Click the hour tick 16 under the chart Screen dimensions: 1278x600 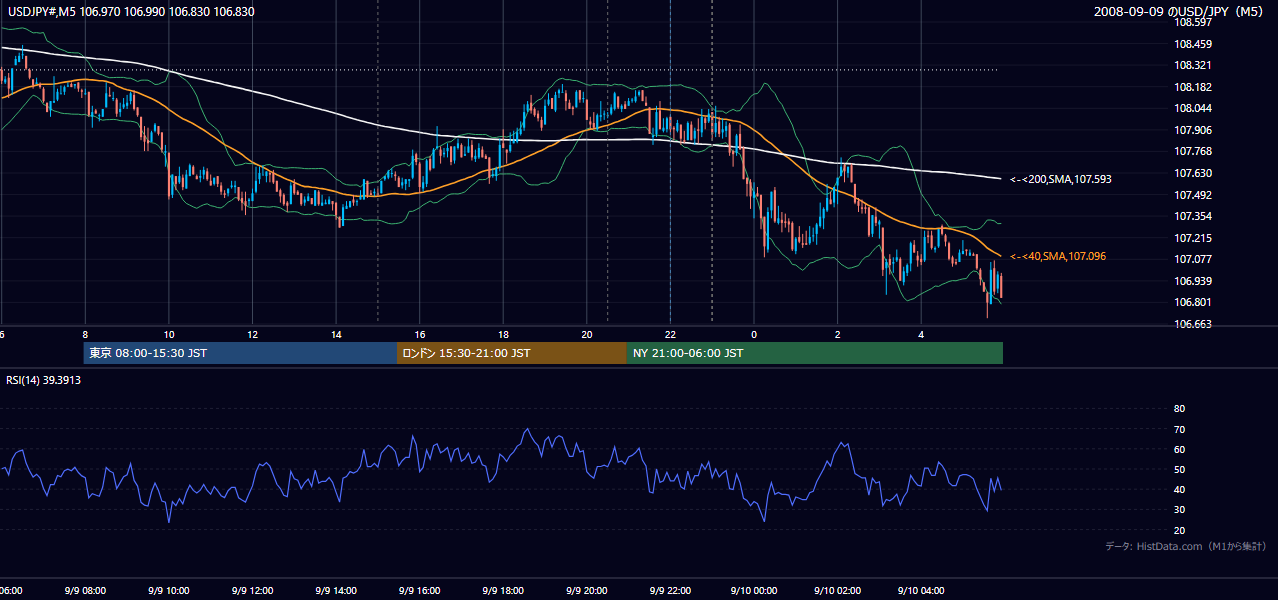(x=420, y=335)
